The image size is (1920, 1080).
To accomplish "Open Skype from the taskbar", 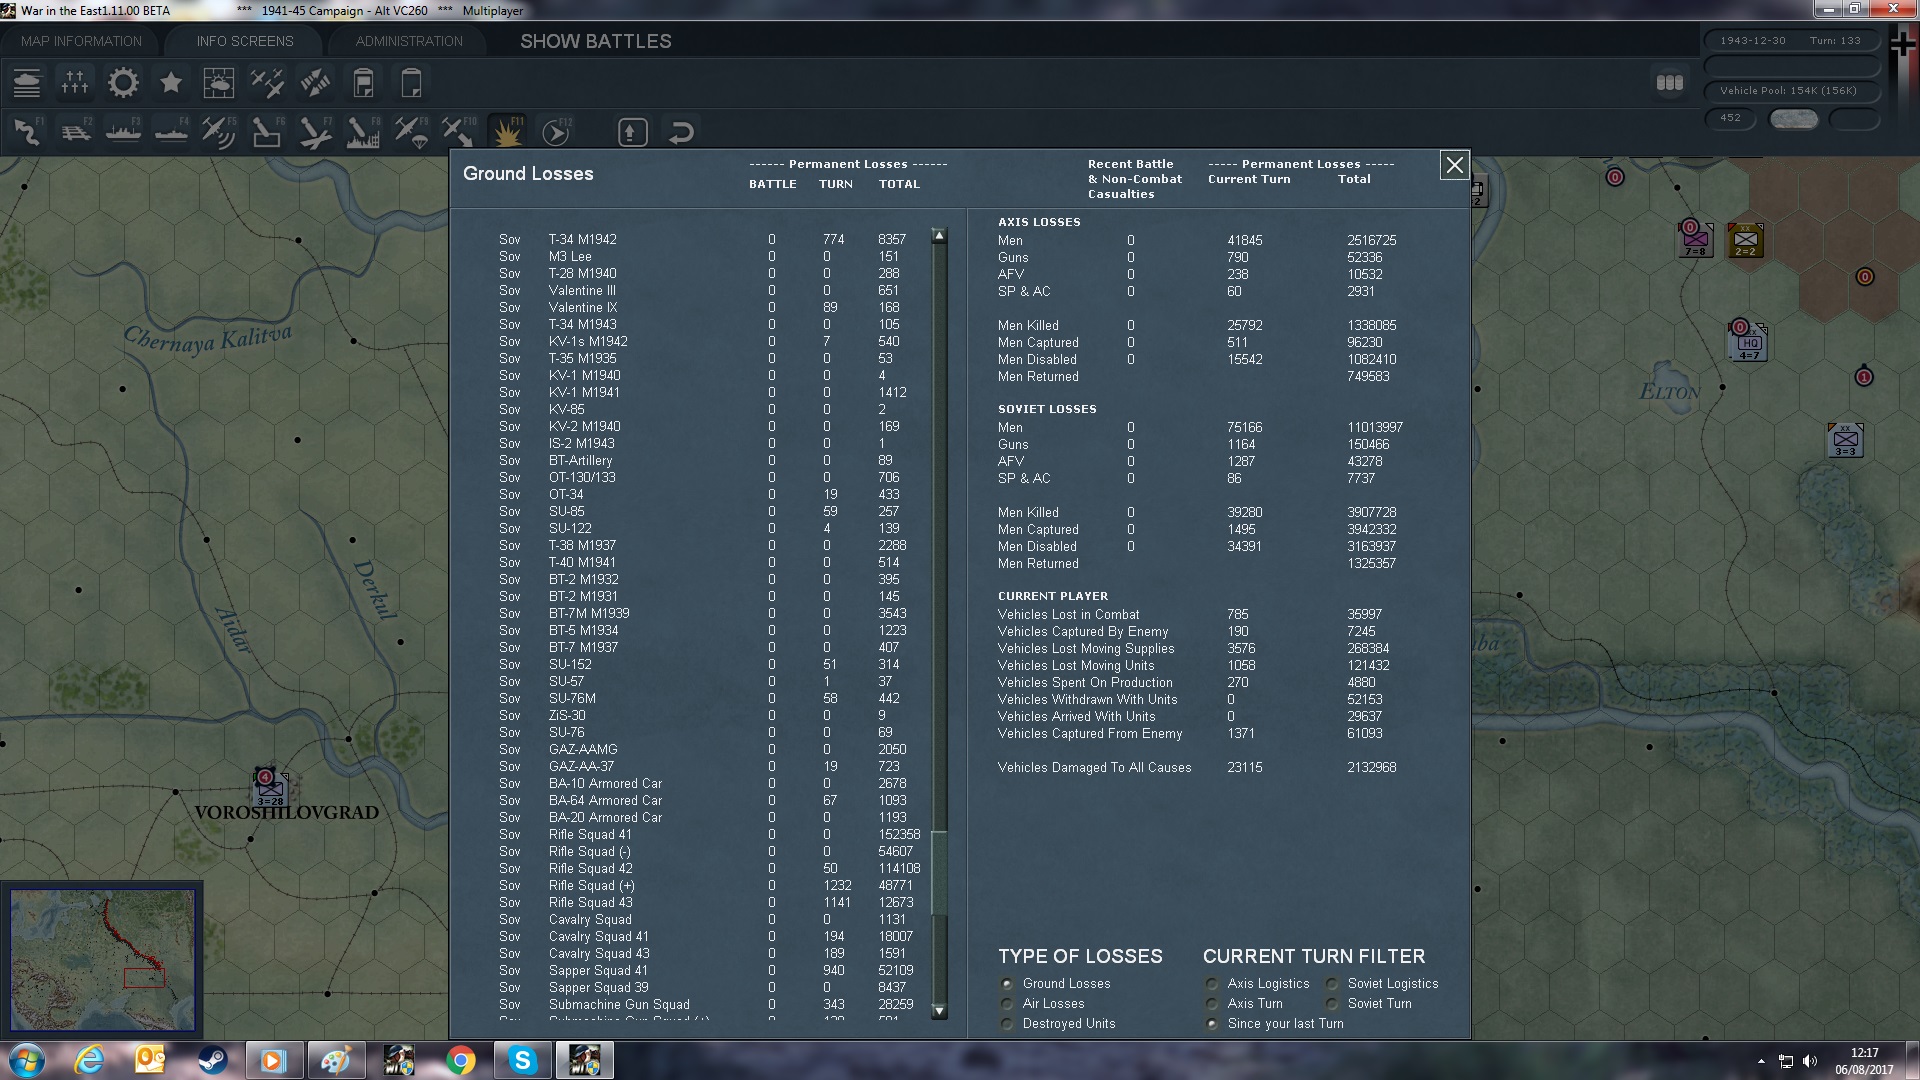I will click(x=522, y=1060).
